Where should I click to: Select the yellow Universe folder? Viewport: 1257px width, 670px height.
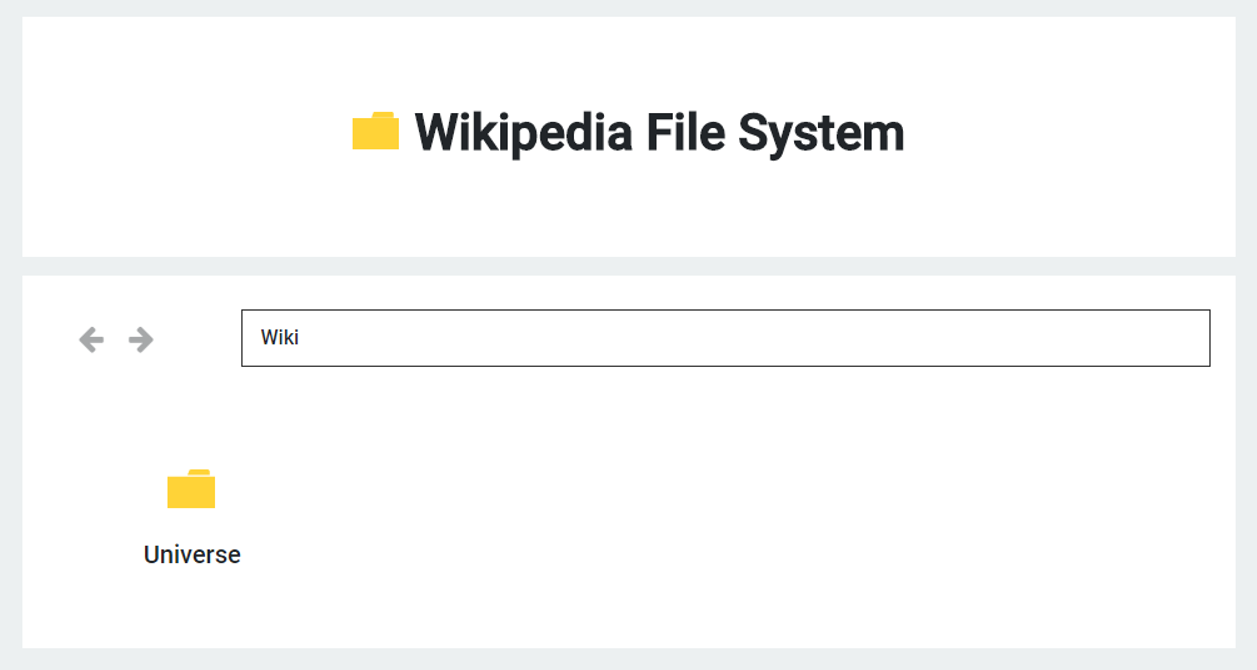click(x=191, y=489)
